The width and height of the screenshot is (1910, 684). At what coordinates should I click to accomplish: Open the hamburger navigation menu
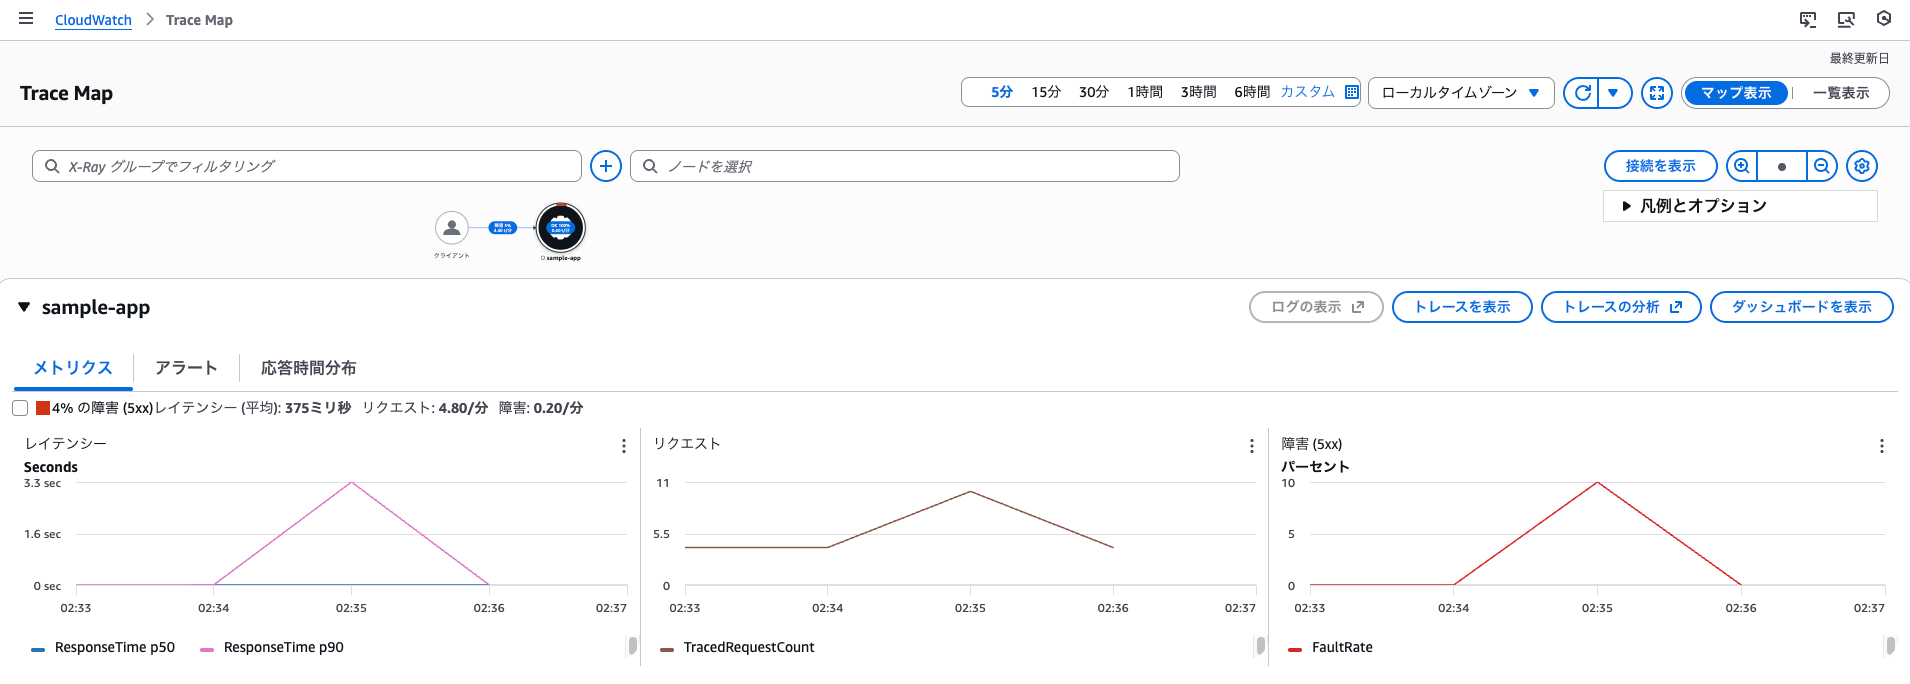(x=26, y=19)
